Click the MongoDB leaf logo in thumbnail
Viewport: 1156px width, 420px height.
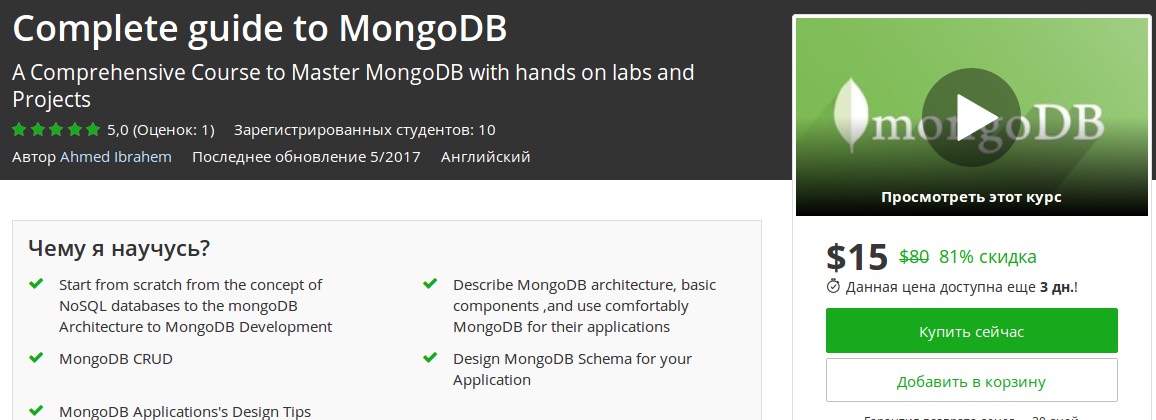point(849,115)
